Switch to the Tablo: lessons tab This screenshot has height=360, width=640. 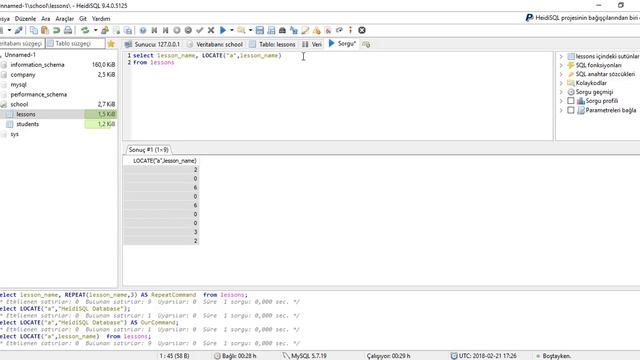tap(272, 44)
